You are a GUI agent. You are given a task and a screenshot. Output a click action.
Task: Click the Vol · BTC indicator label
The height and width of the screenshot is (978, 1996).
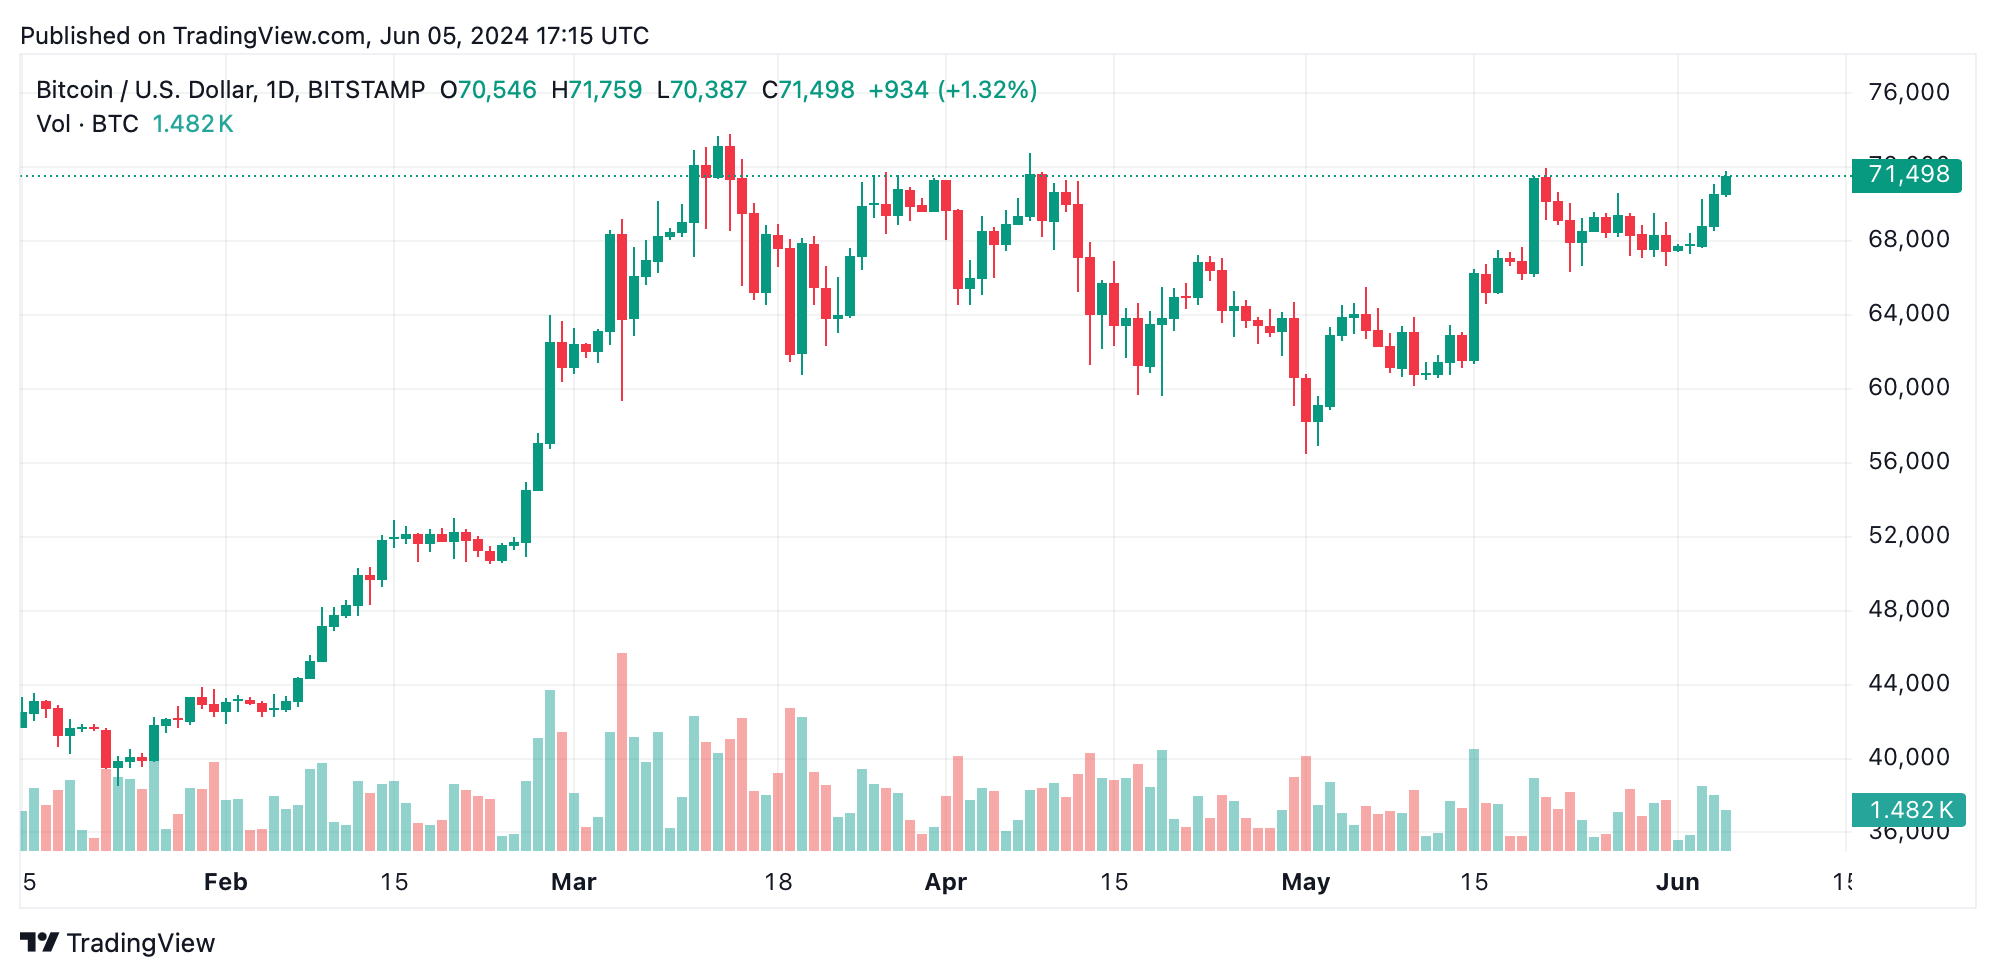point(87,124)
